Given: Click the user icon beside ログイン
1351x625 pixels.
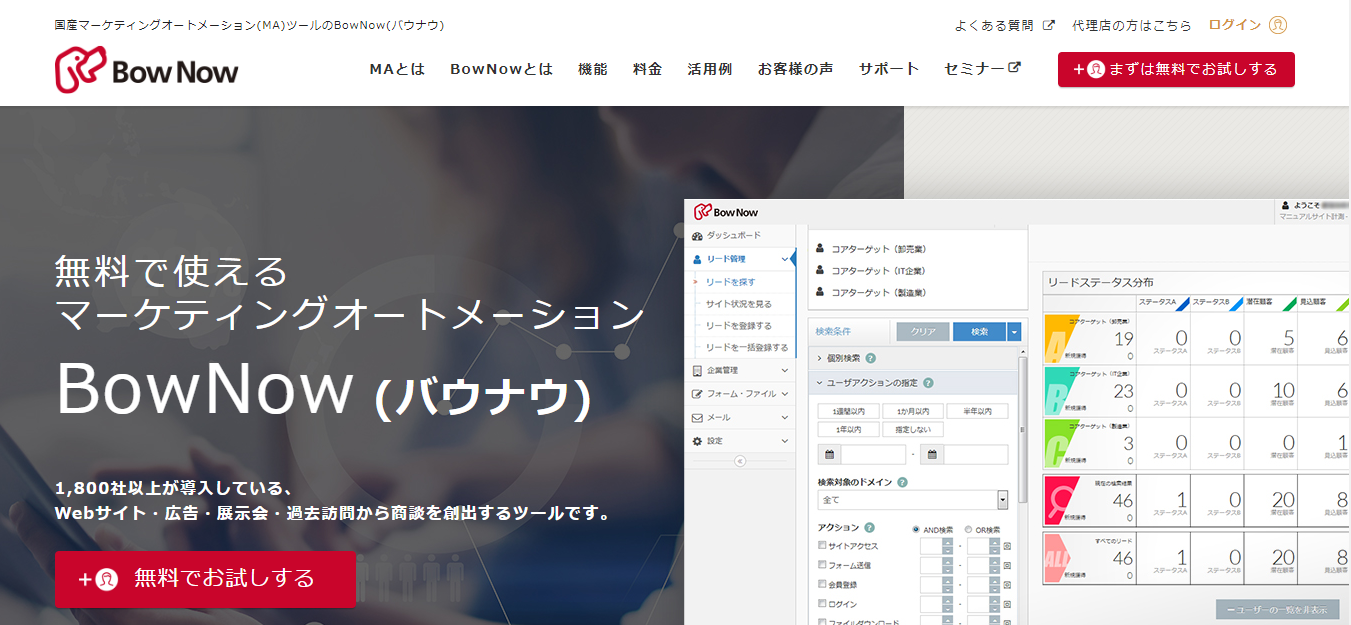Looking at the screenshot, I should [1277, 25].
